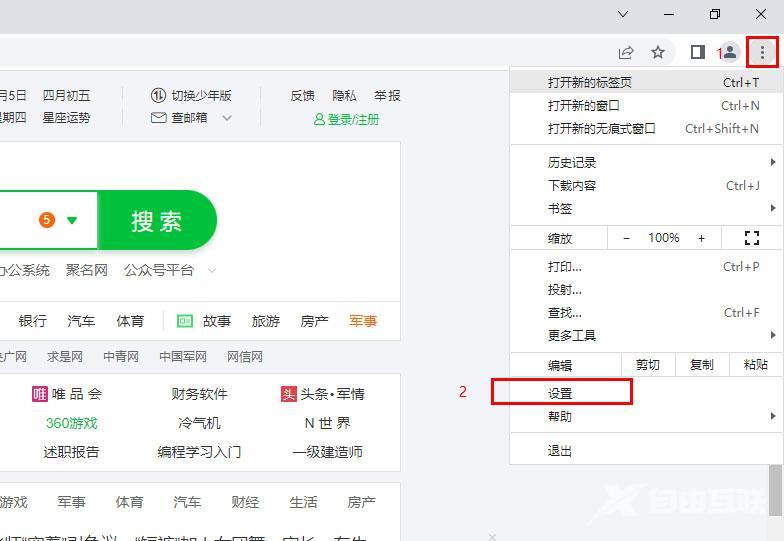Click 粘贴 in the edit row
Image resolution: width=784 pixels, height=541 pixels.
pos(756,365)
